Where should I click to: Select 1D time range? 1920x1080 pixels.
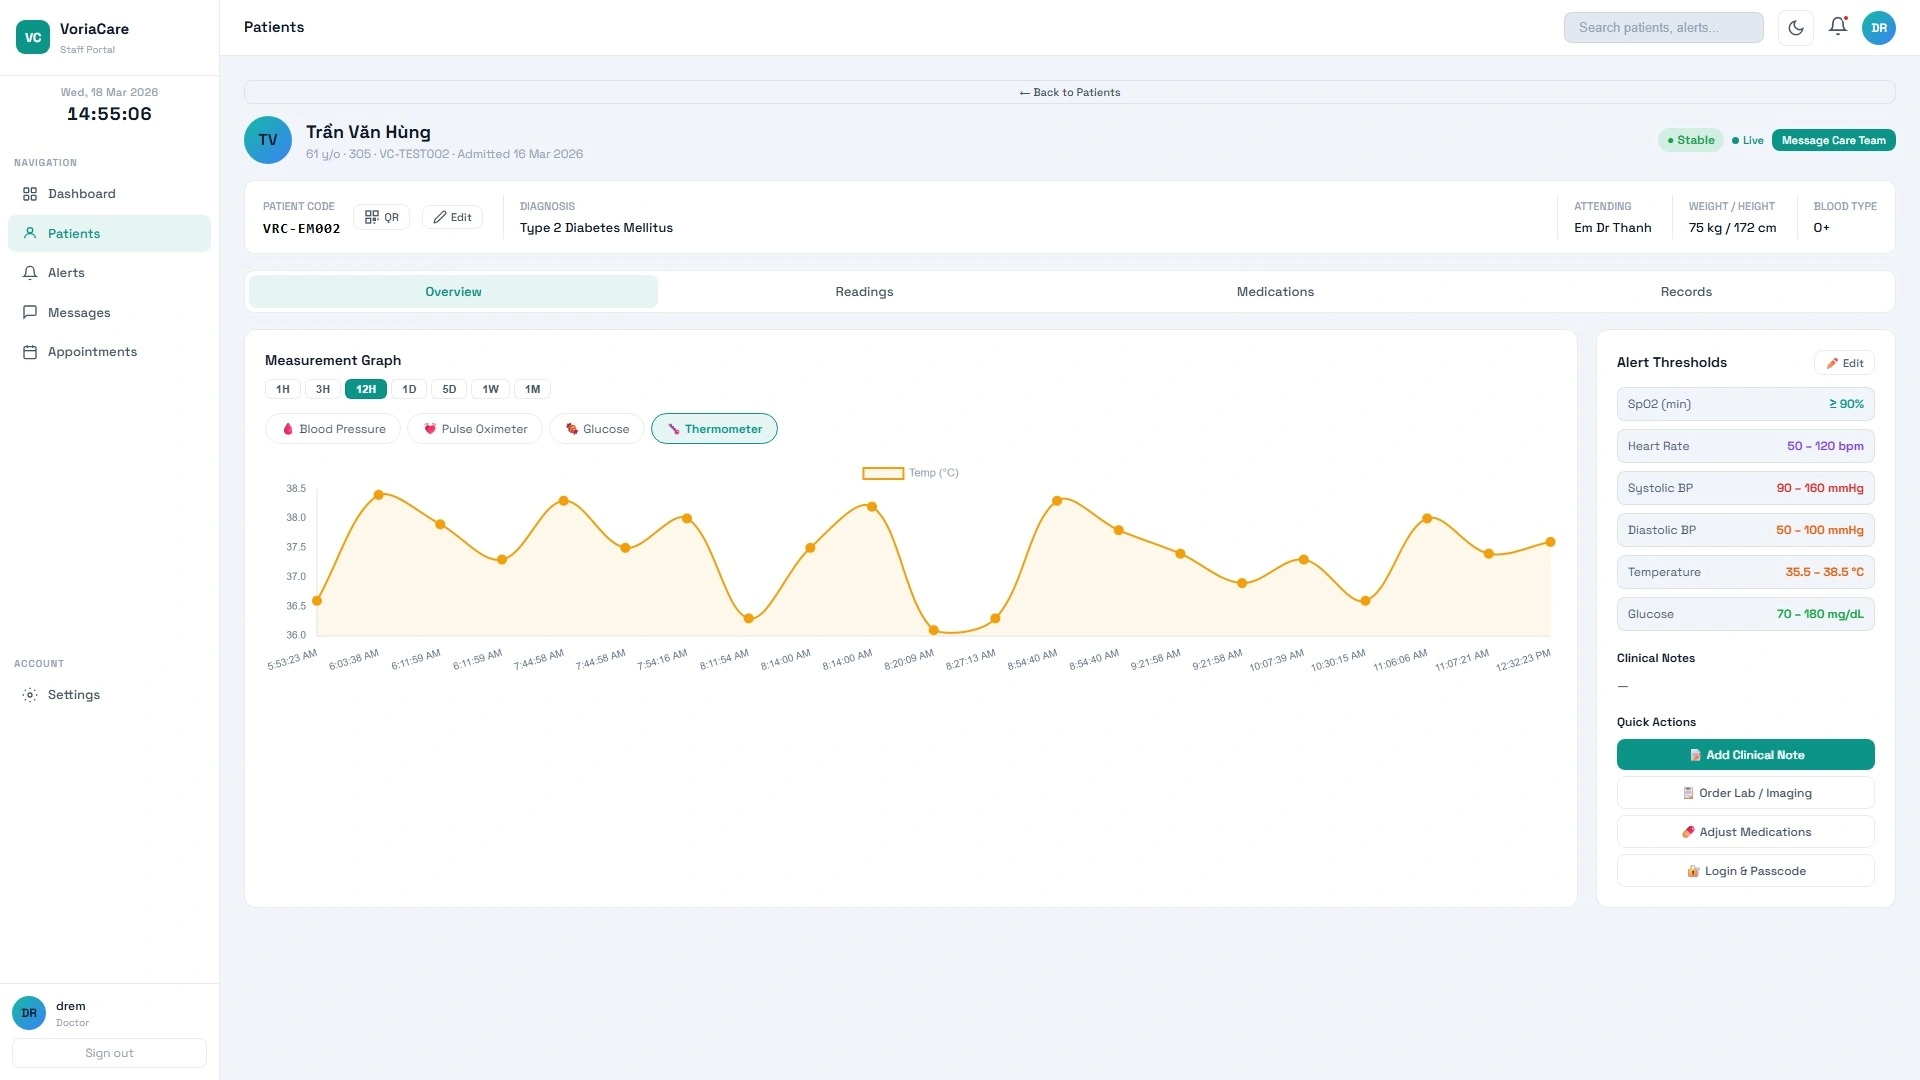[x=409, y=389]
